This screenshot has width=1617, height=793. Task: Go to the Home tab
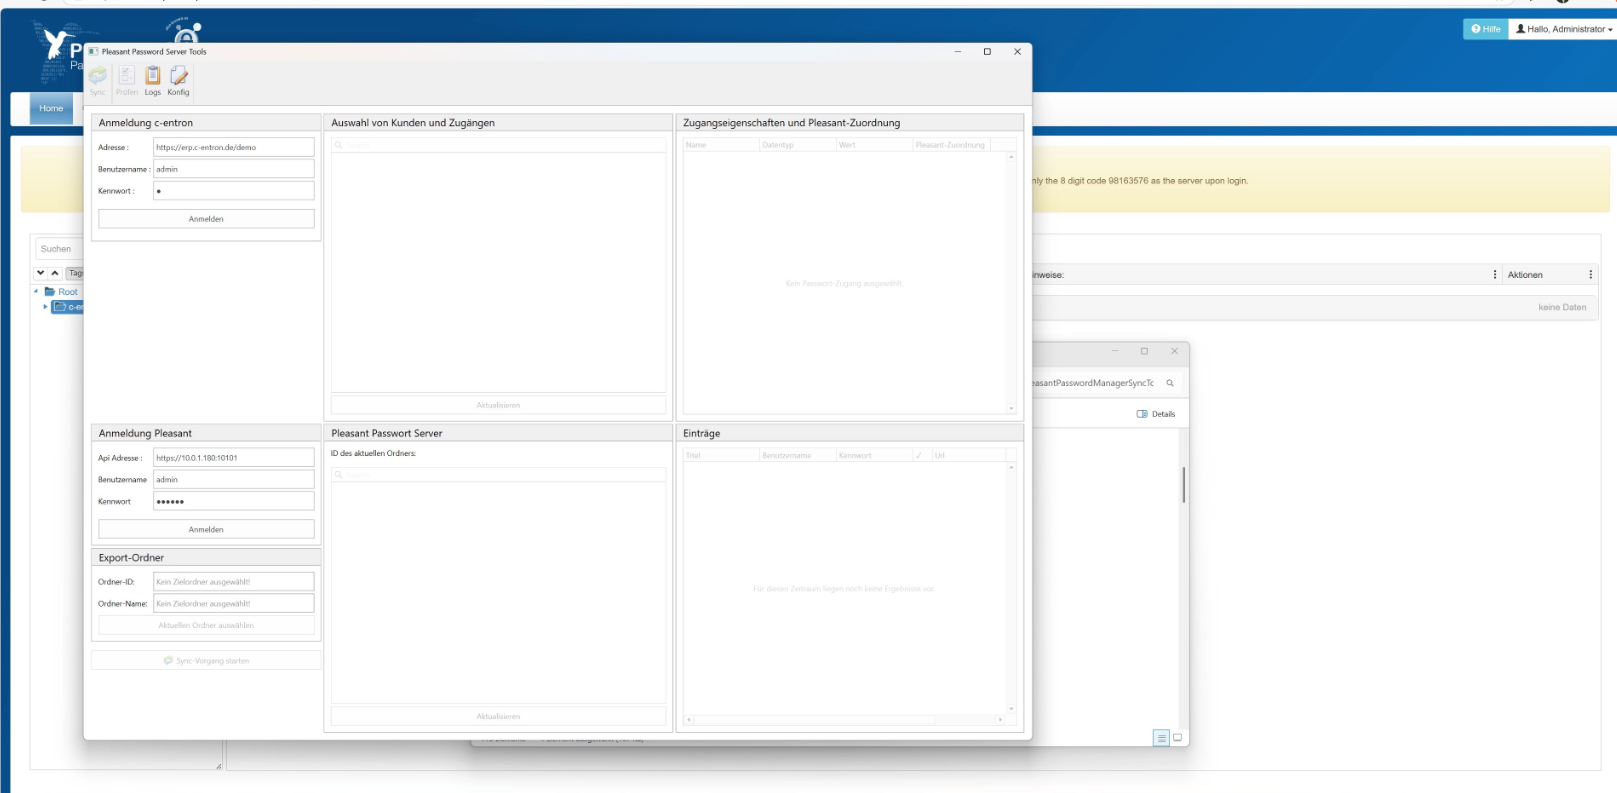pos(51,108)
